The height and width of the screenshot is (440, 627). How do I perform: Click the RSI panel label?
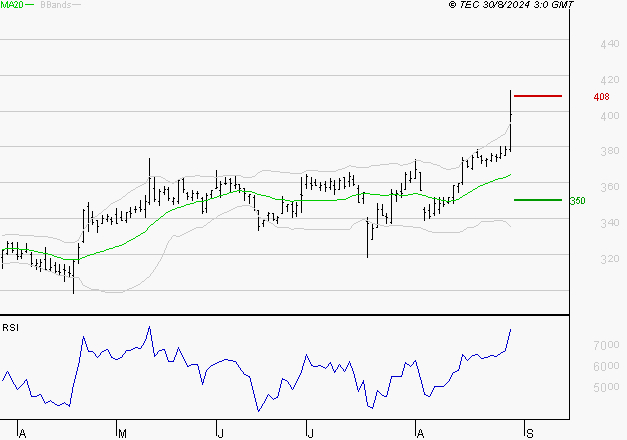(x=10, y=328)
